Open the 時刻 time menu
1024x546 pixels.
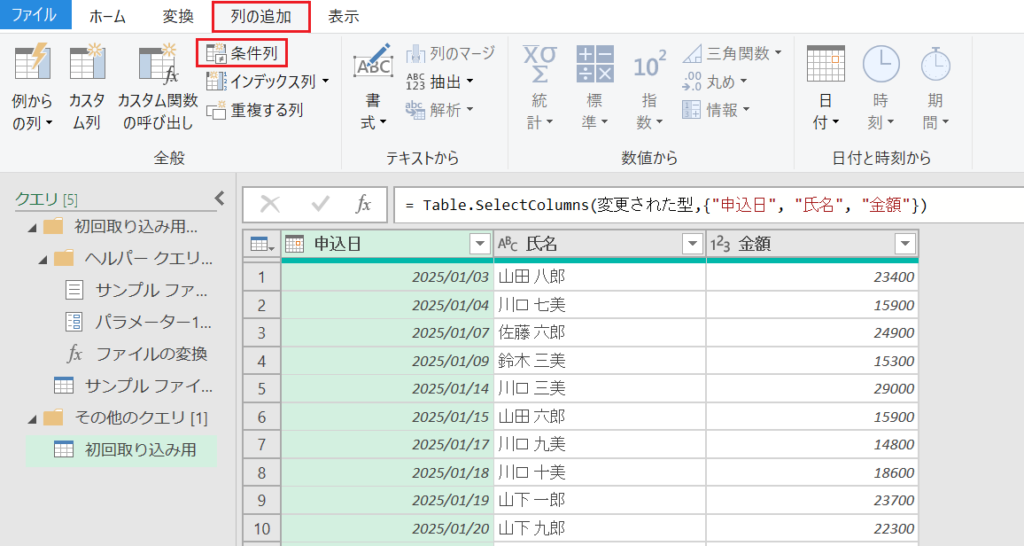coord(880,87)
